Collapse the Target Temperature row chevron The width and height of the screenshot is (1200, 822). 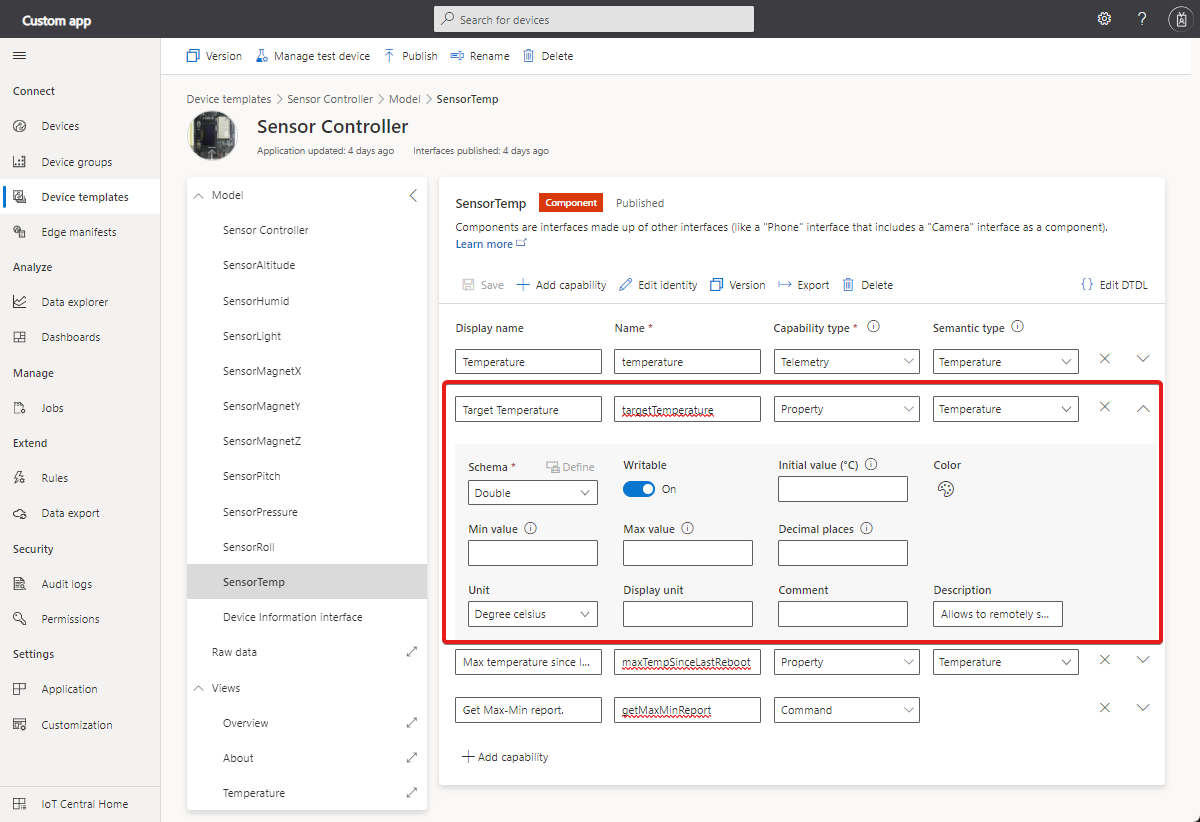[x=1144, y=408]
